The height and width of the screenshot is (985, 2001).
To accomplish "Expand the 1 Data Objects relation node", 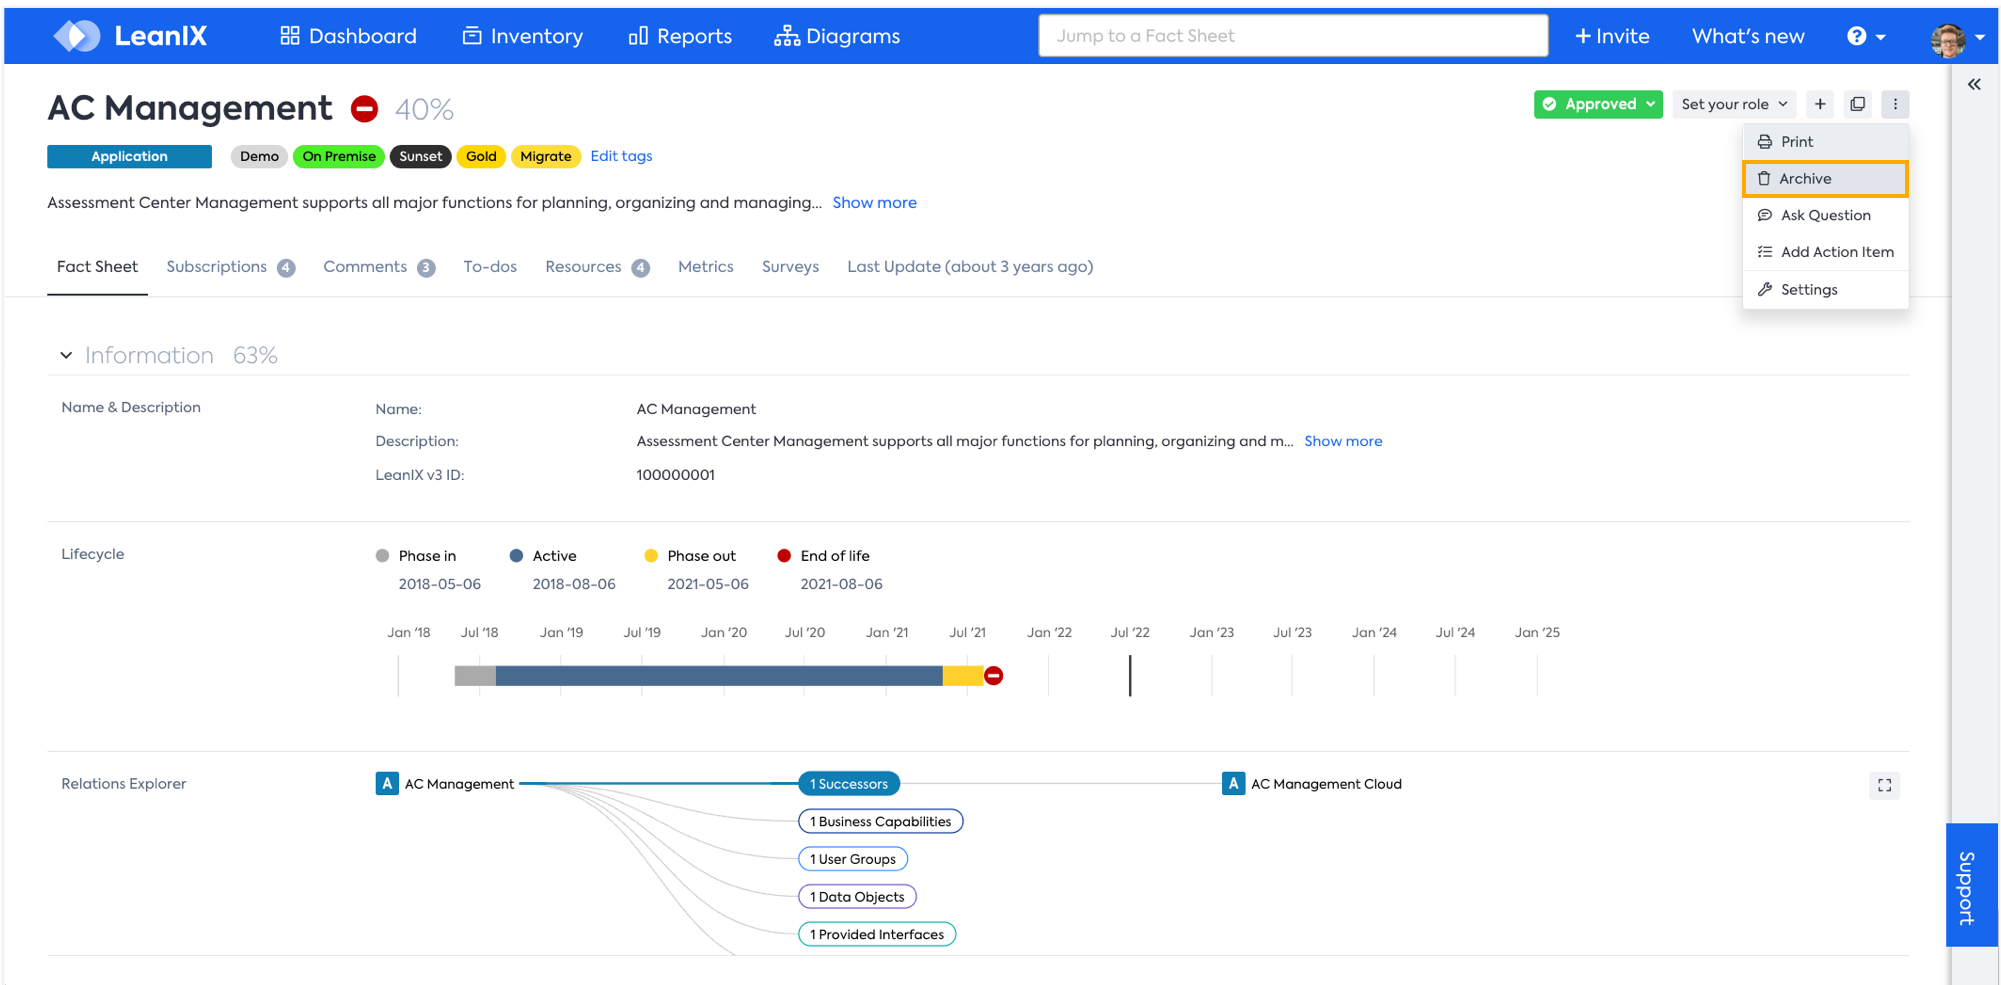I will 857,897.
